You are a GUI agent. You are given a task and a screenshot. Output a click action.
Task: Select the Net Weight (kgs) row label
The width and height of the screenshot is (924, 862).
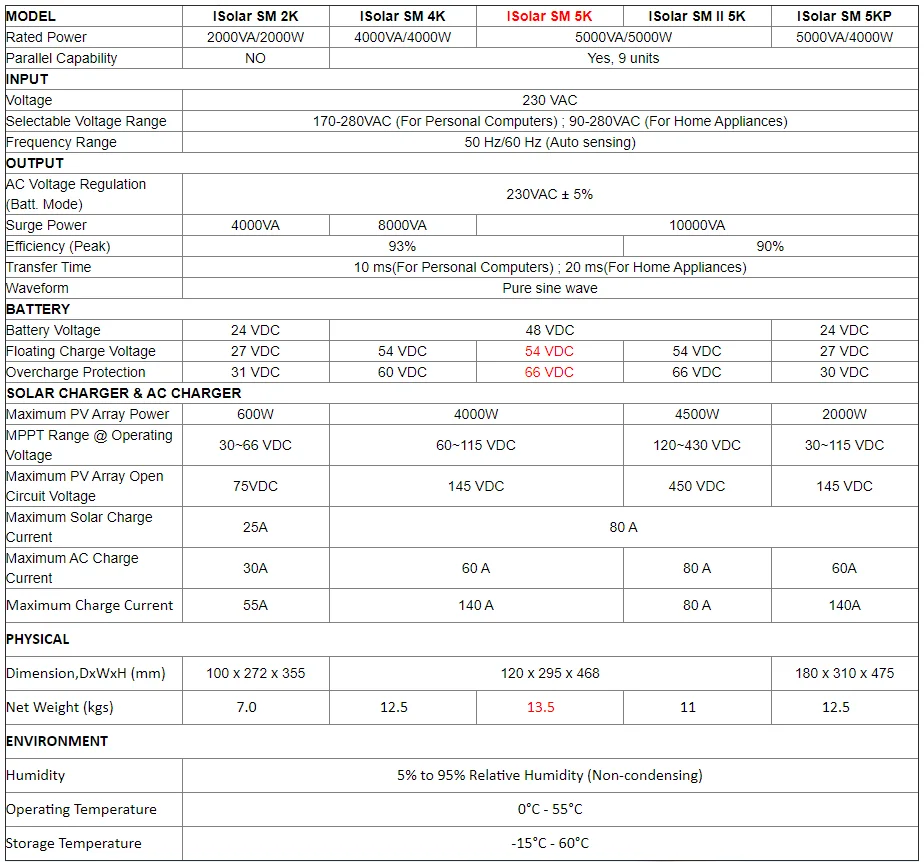coord(60,708)
